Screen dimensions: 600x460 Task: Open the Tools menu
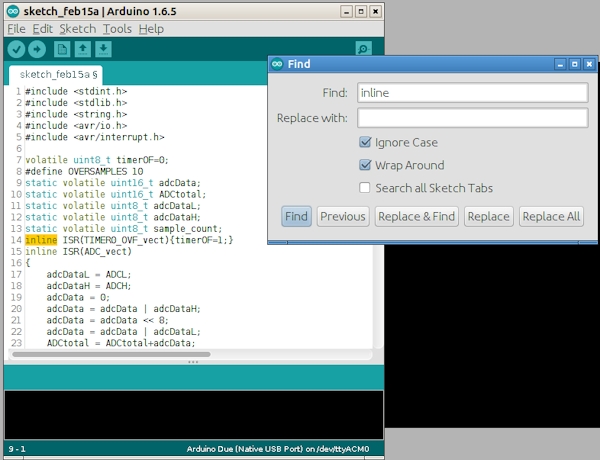pos(117,29)
